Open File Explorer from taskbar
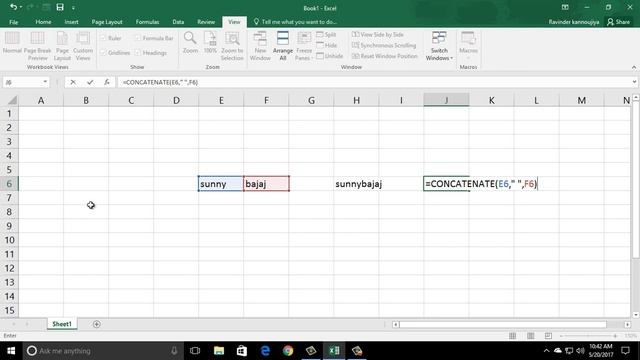 219,351
